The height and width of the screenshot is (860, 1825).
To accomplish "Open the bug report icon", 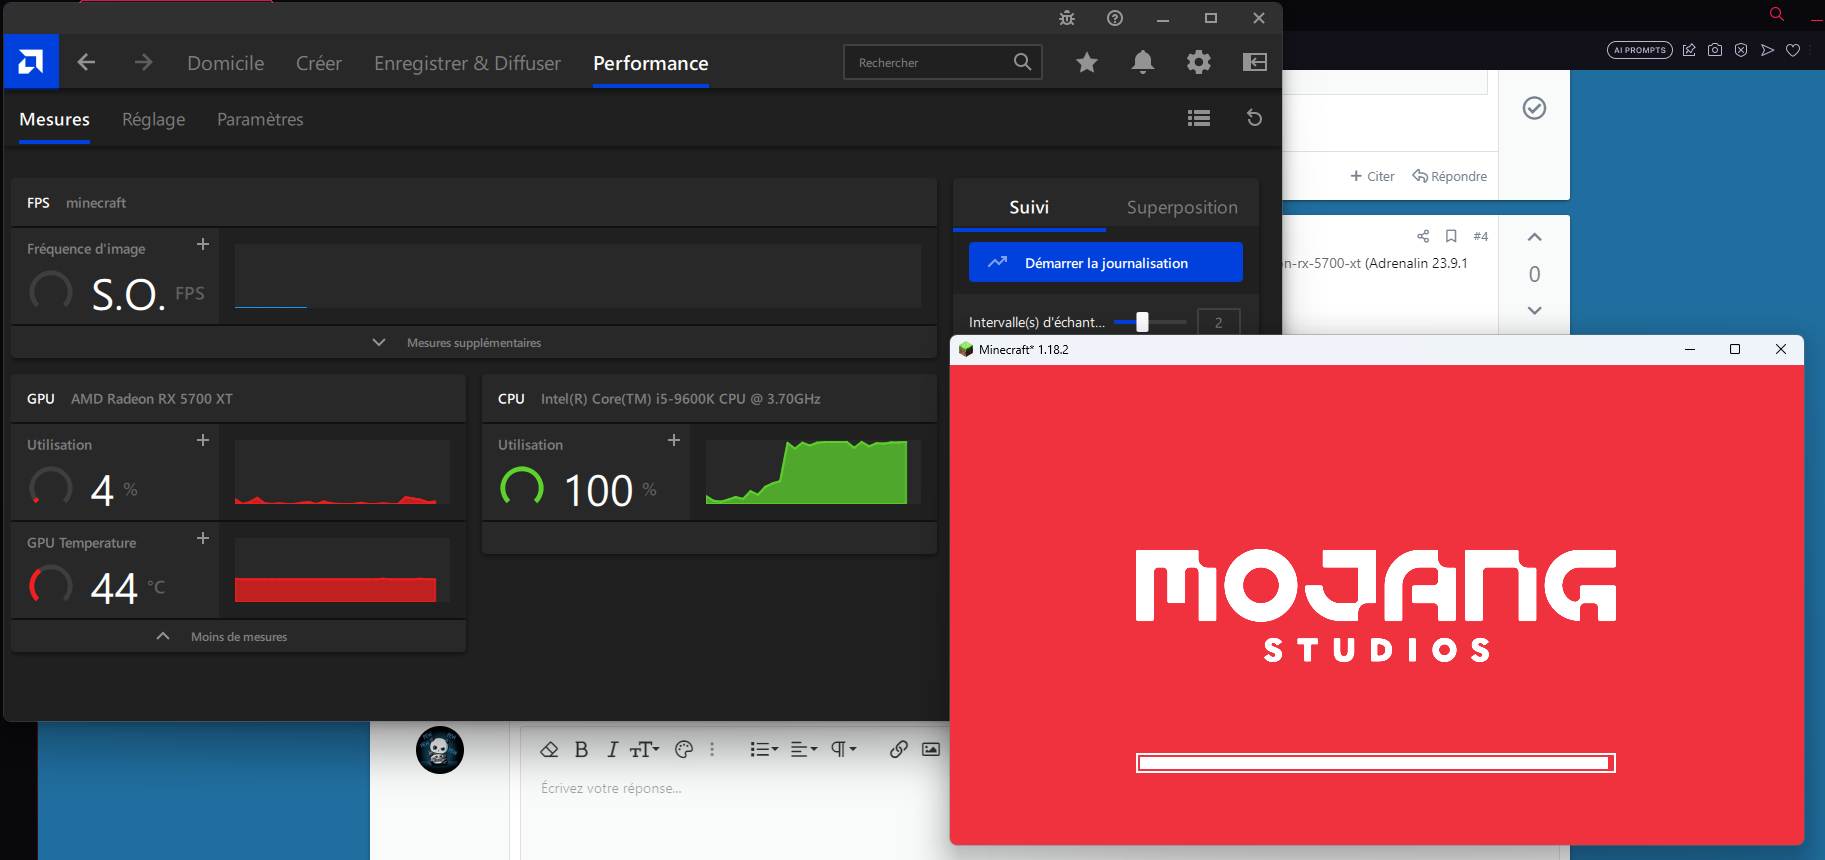I will 1067,18.
